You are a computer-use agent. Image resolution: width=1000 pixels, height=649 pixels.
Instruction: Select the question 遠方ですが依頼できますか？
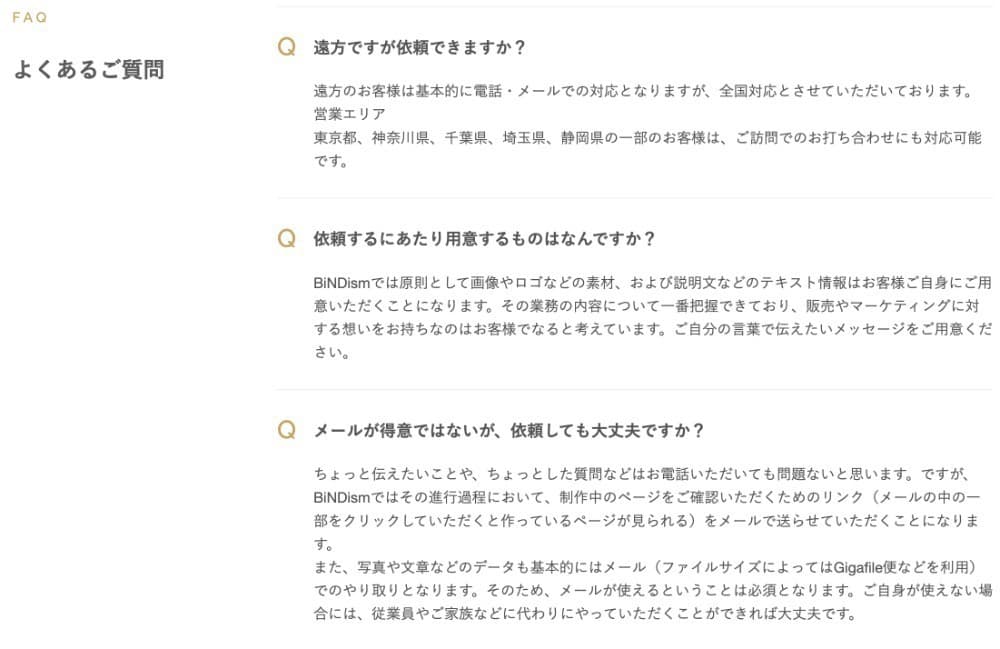[419, 47]
